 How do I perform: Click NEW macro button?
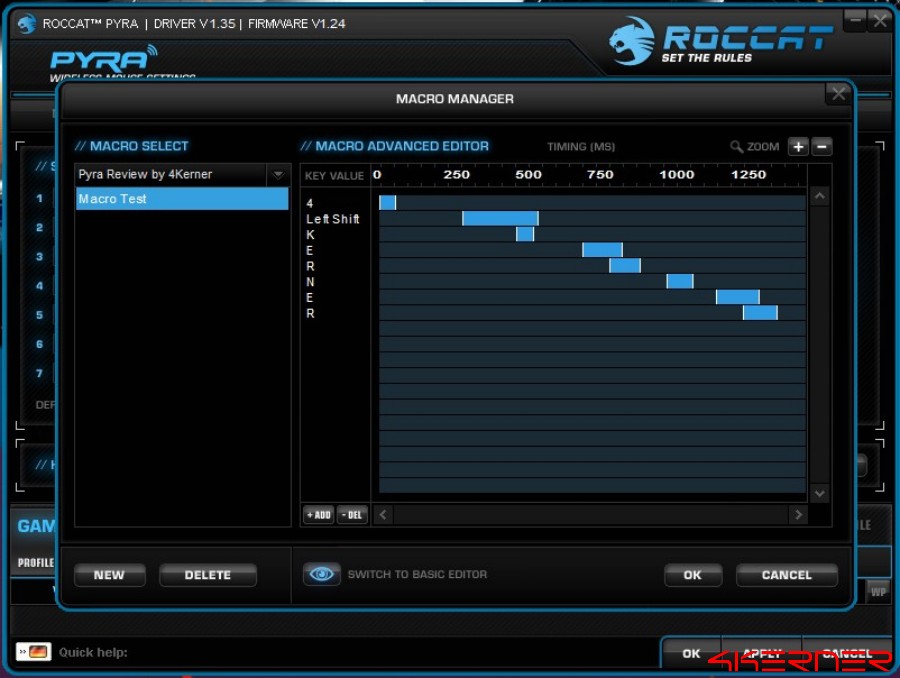110,575
